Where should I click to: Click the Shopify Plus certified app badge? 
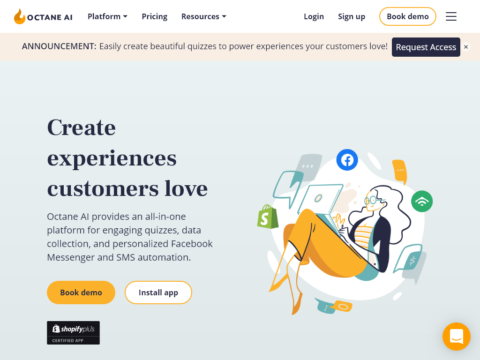73,333
